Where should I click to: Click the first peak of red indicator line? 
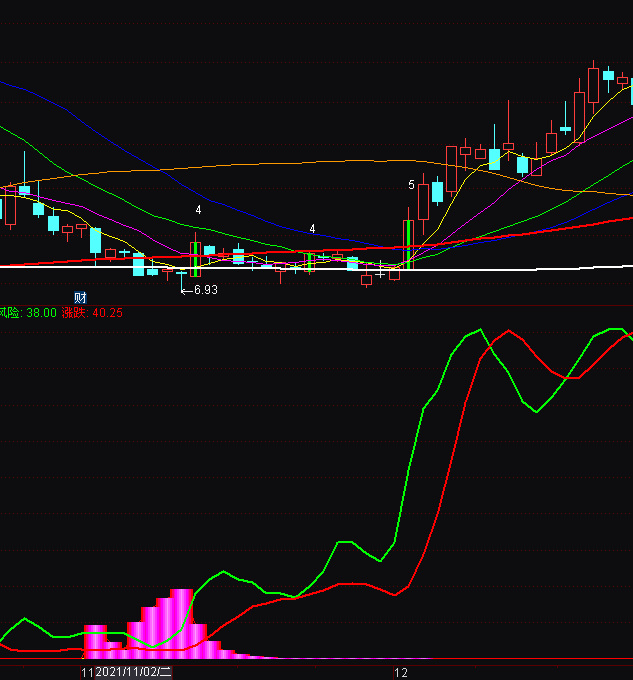(508, 331)
